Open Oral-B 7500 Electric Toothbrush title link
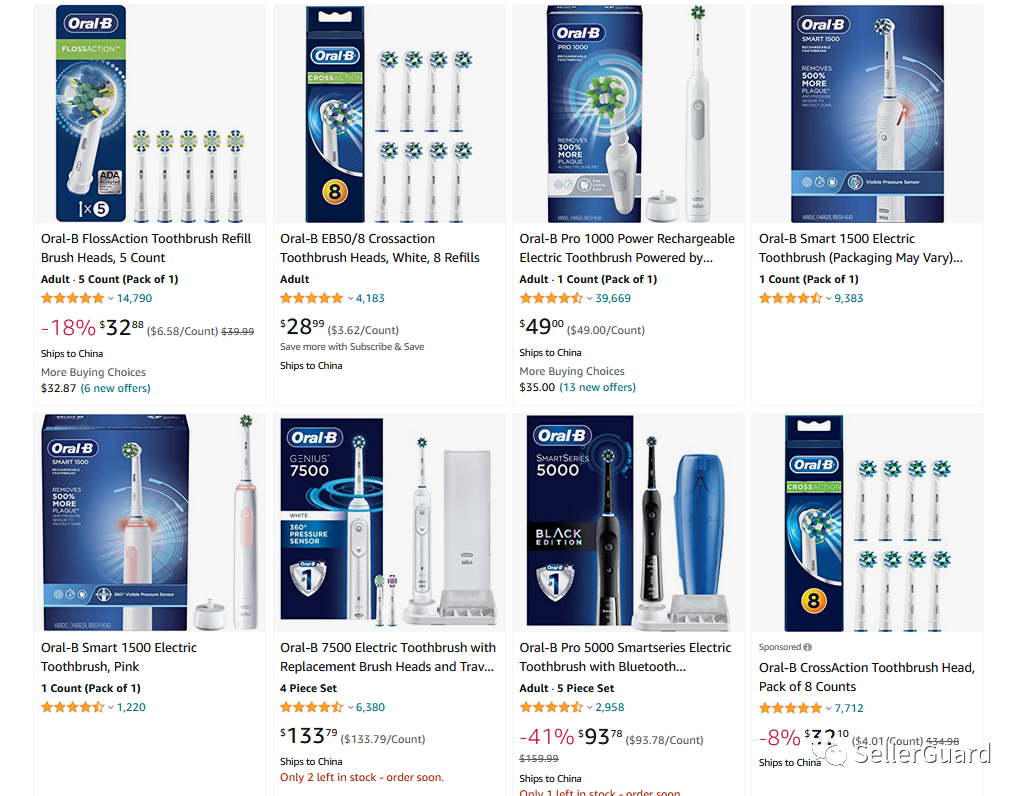 tap(388, 657)
